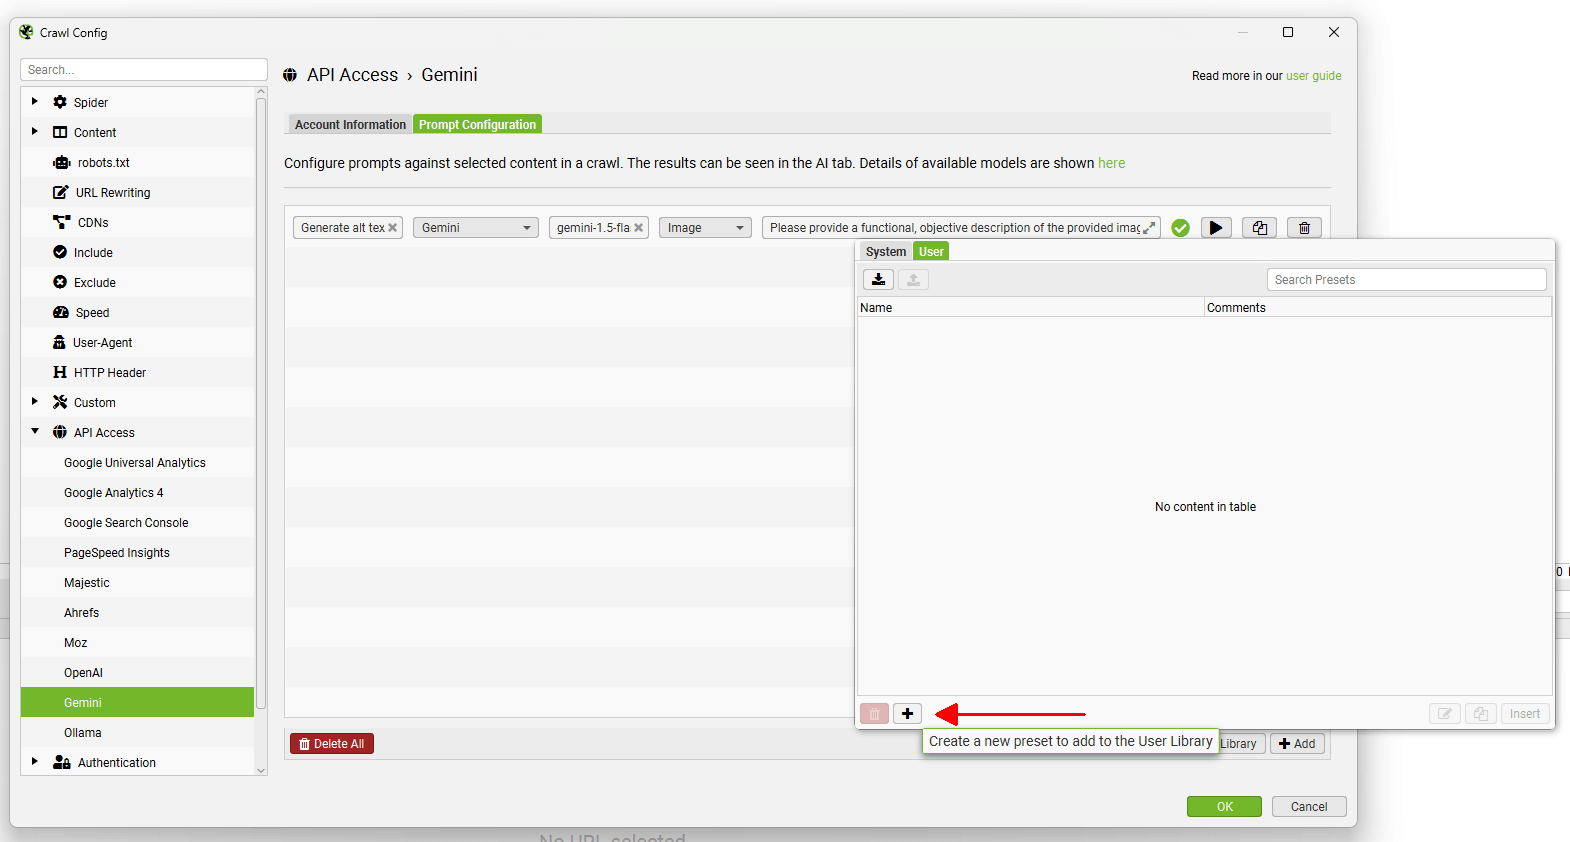The height and width of the screenshot is (842, 1570).
Task: Open the Image content type dropdown
Action: [x=705, y=228]
